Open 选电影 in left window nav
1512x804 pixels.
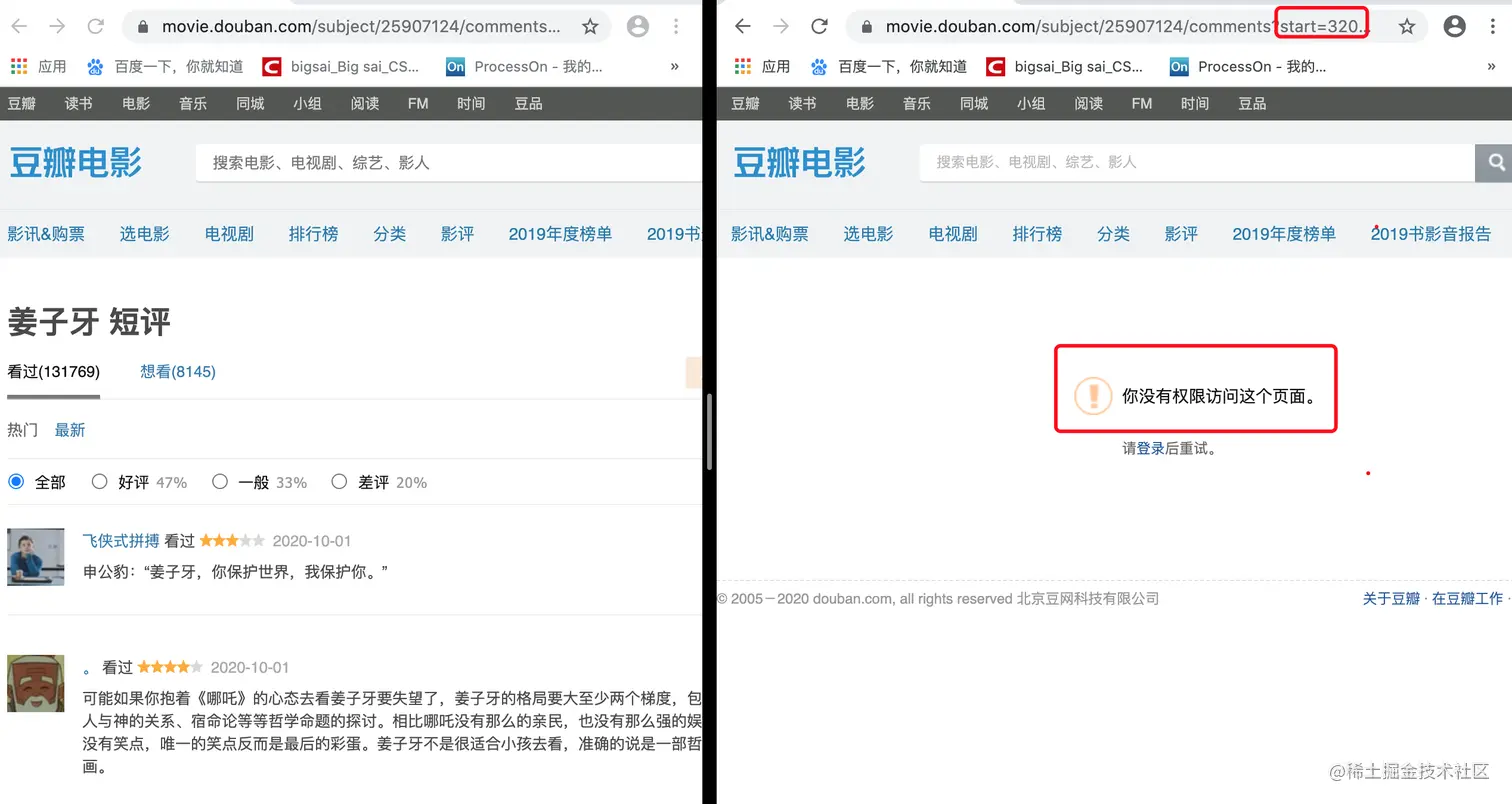pos(145,234)
